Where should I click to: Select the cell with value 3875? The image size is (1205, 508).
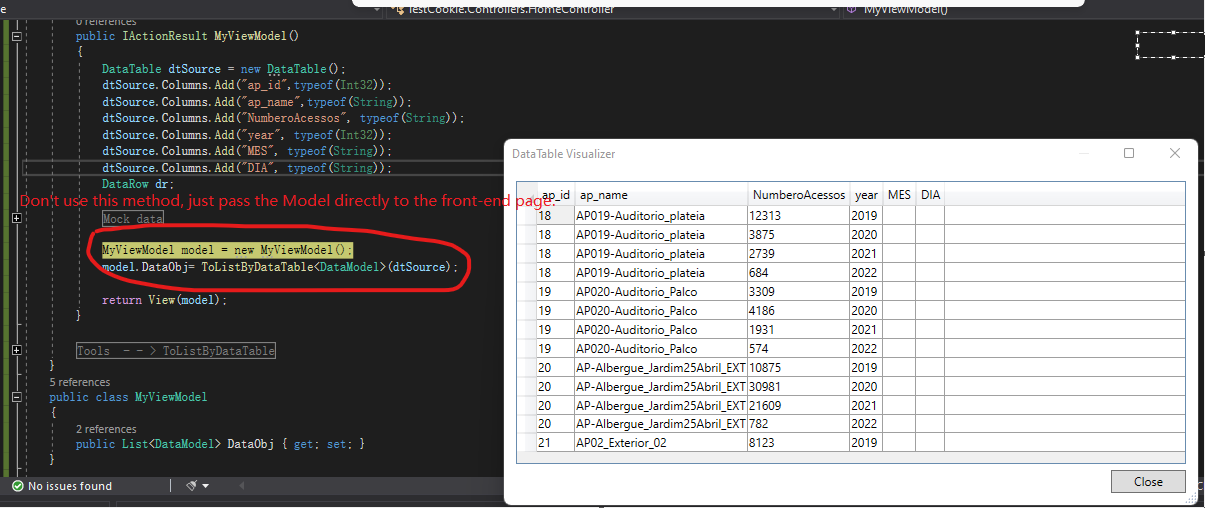(799, 234)
